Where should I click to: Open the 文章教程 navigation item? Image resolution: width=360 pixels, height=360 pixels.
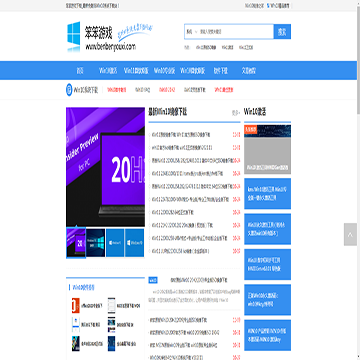click(x=249, y=70)
